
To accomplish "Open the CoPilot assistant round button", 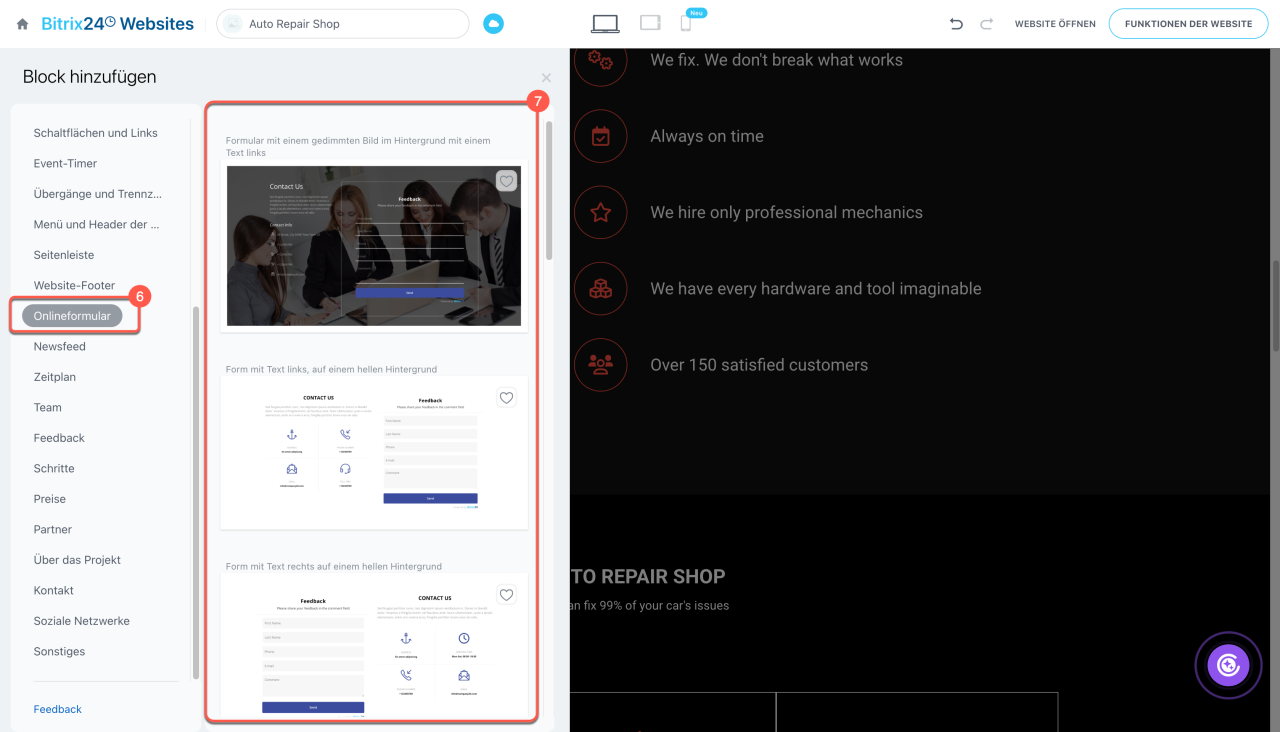I will 1228,665.
